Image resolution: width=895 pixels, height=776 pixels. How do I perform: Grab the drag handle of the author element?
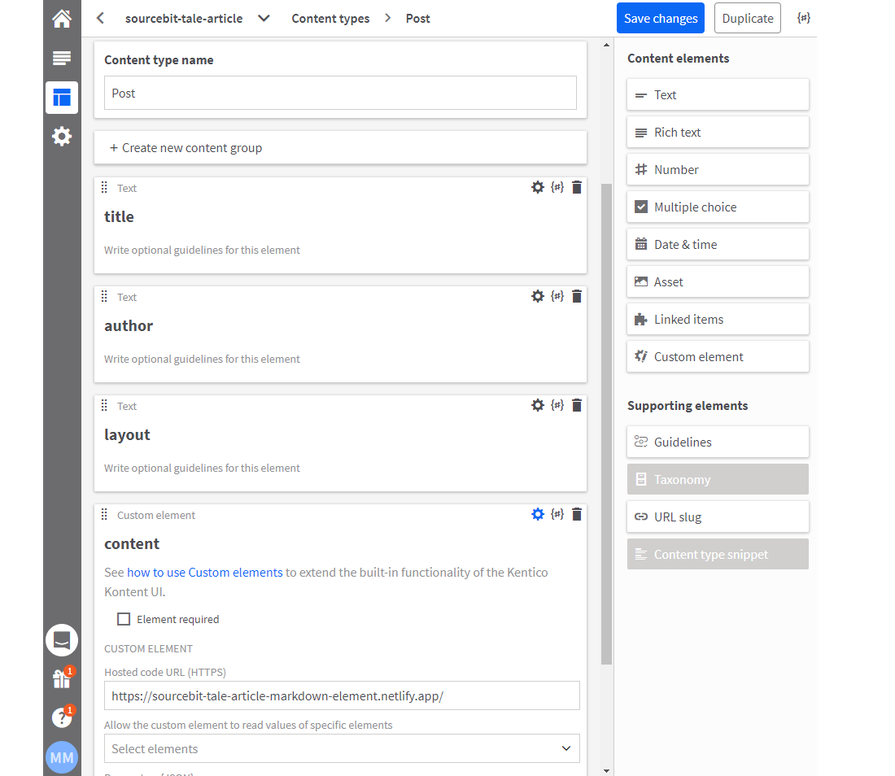[104, 296]
